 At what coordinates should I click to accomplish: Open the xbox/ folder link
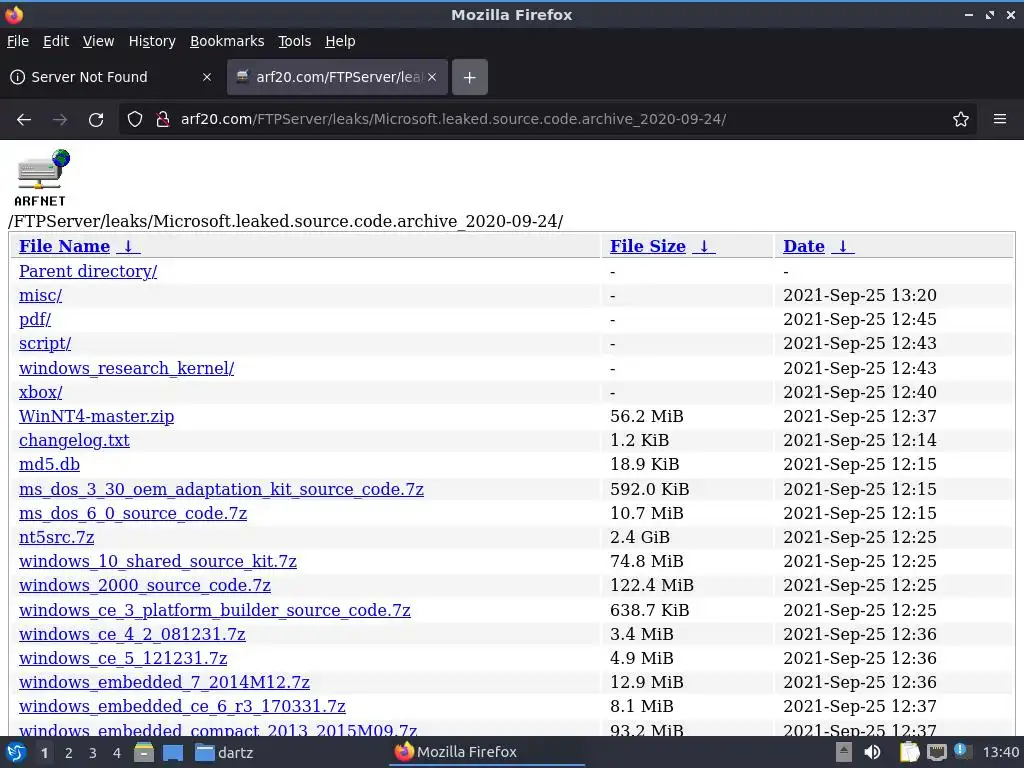40,392
